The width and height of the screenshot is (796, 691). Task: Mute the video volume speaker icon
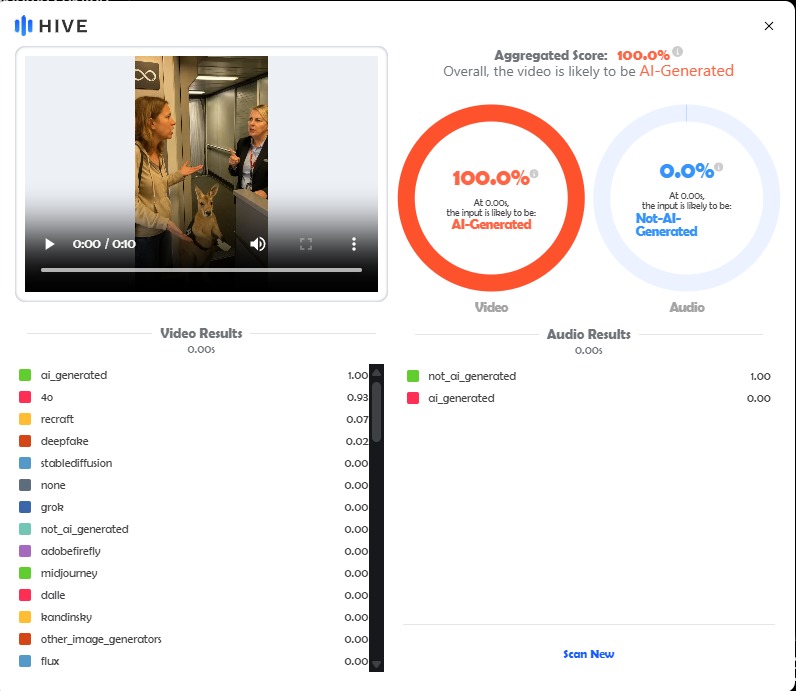pyautogui.click(x=257, y=244)
